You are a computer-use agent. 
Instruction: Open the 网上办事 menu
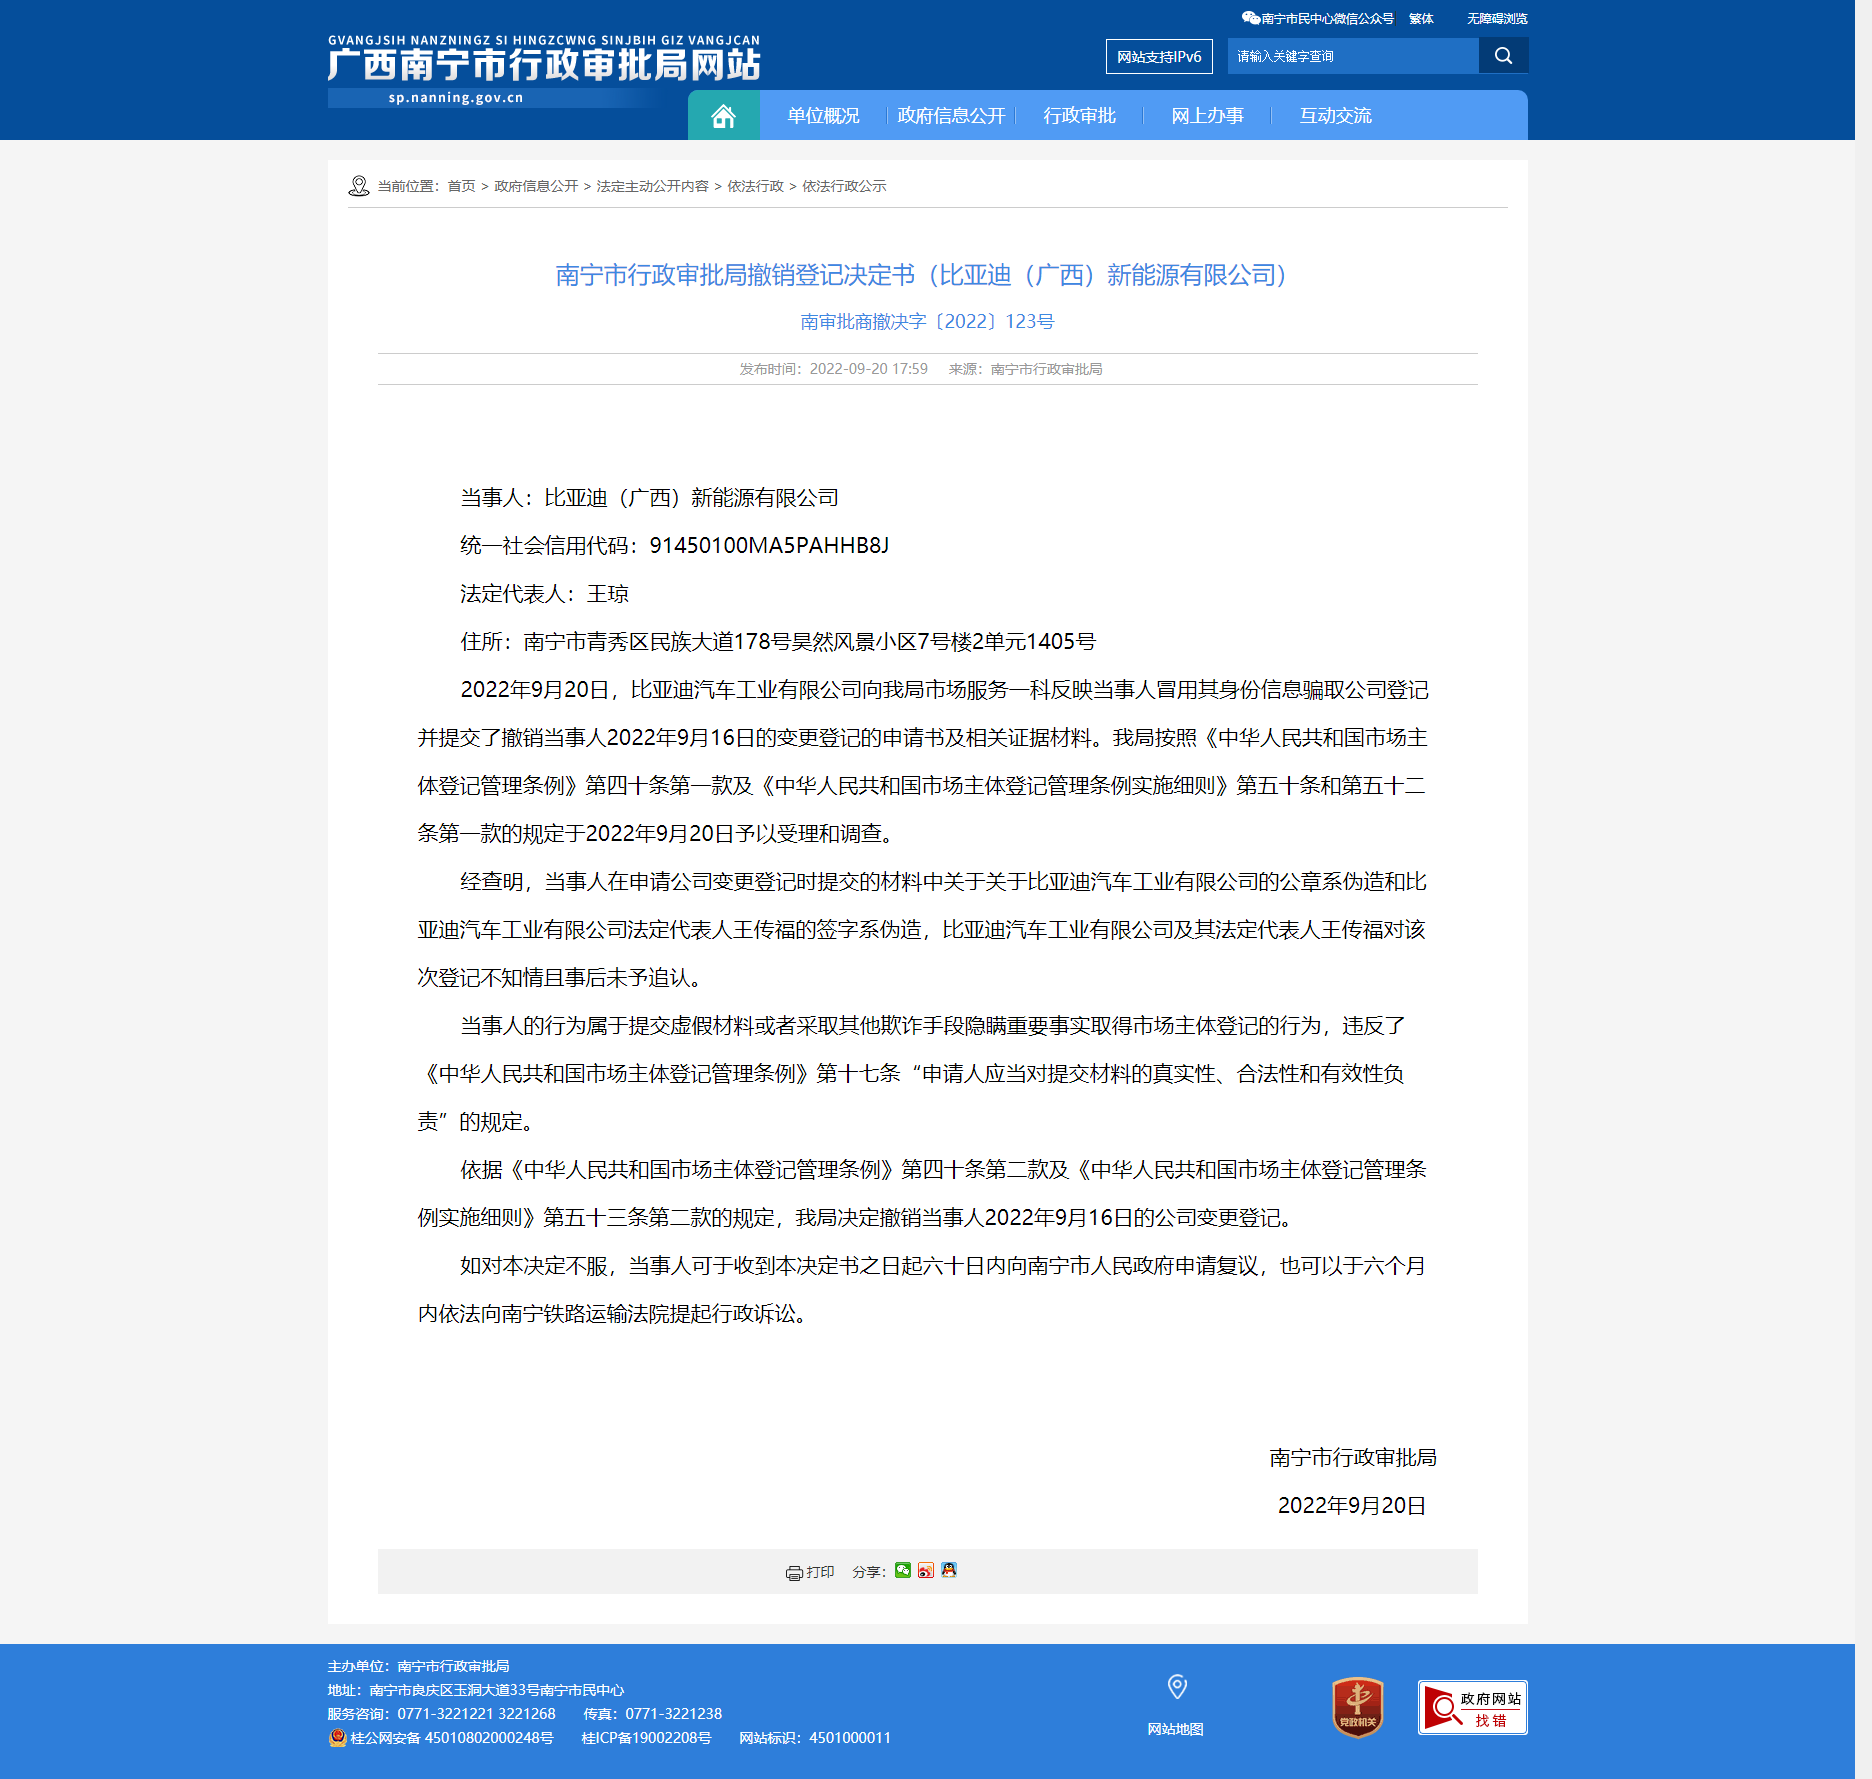coord(1207,116)
